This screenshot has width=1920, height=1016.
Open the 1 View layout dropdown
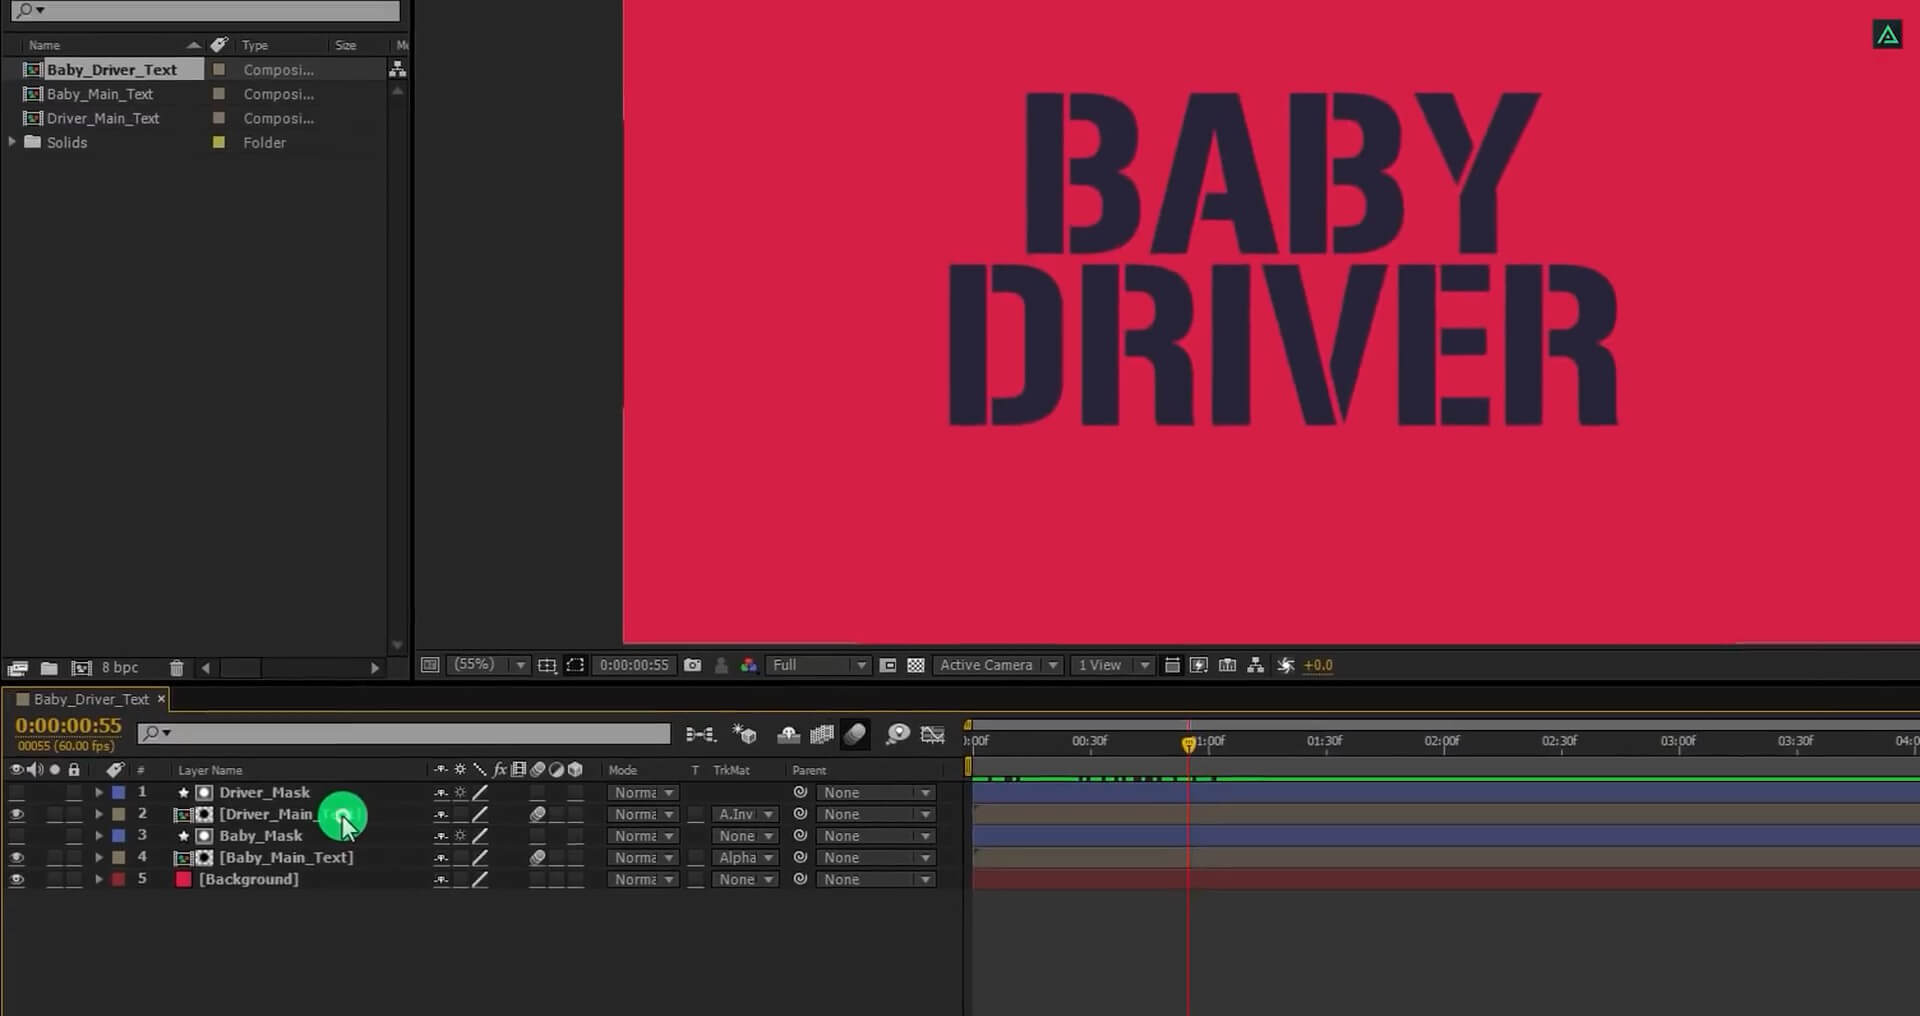(1112, 665)
